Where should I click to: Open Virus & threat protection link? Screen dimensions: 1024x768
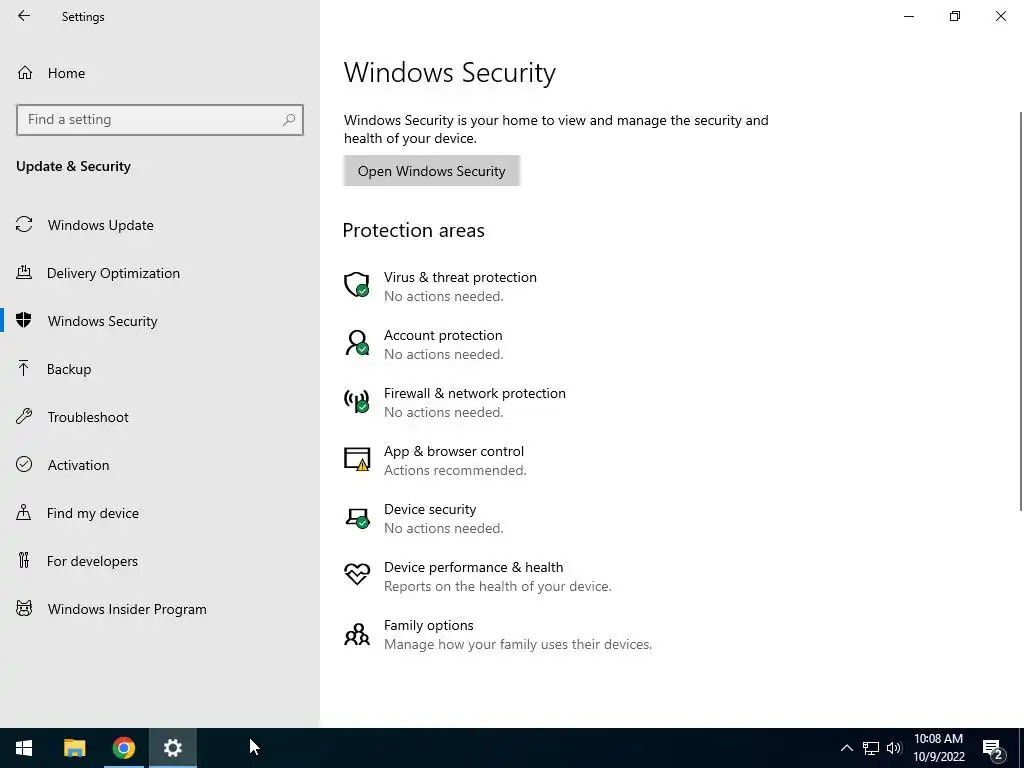coord(460,277)
